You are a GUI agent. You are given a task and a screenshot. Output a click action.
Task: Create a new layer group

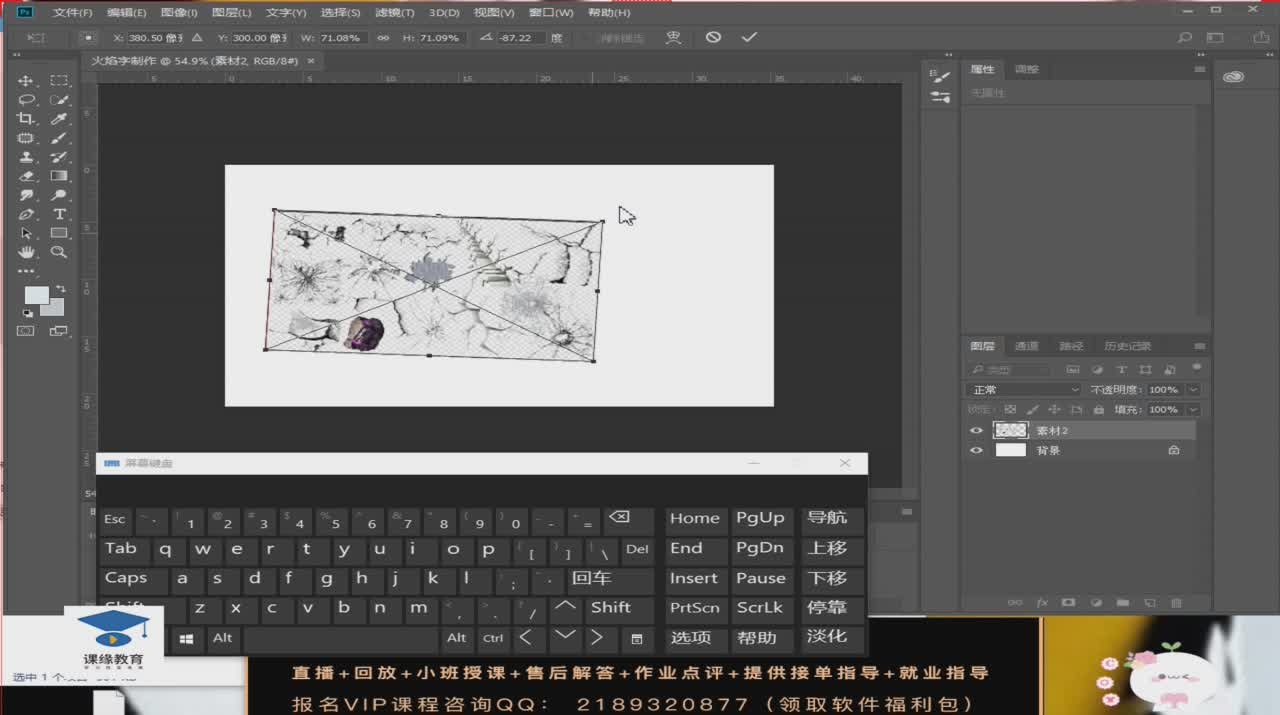click(x=1122, y=603)
